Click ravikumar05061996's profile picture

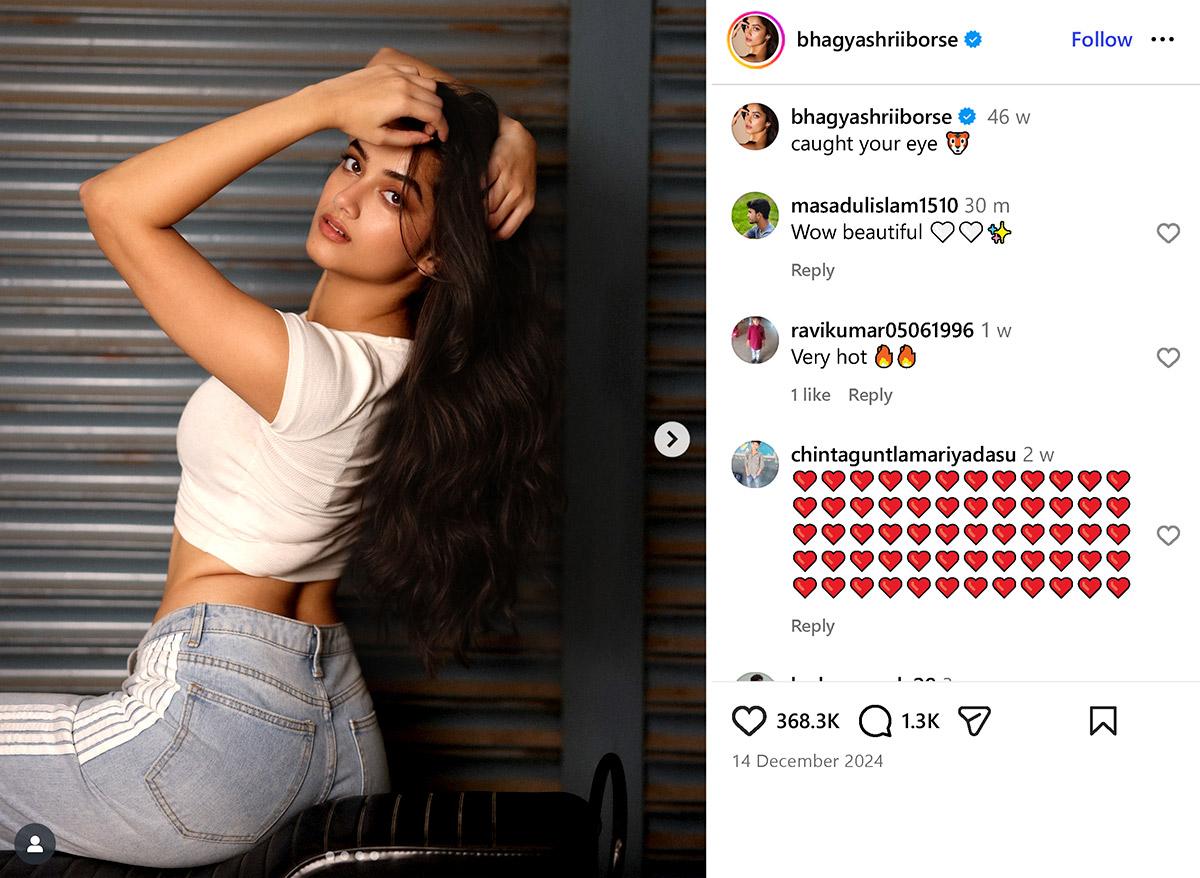click(x=755, y=340)
